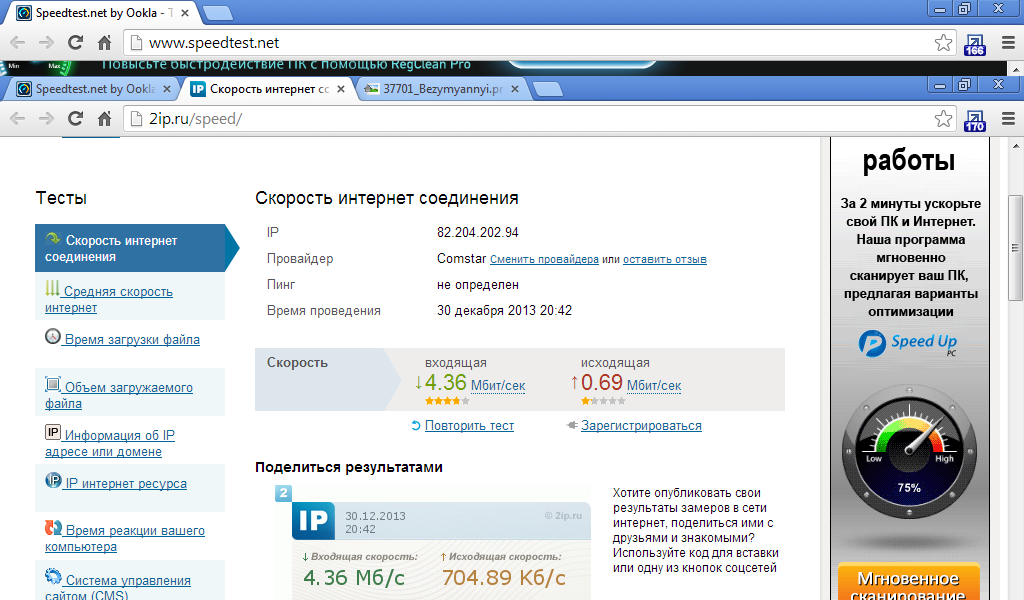Open Объем загружаемого файла test
The width and height of the screenshot is (1024, 600).
pos(119,395)
